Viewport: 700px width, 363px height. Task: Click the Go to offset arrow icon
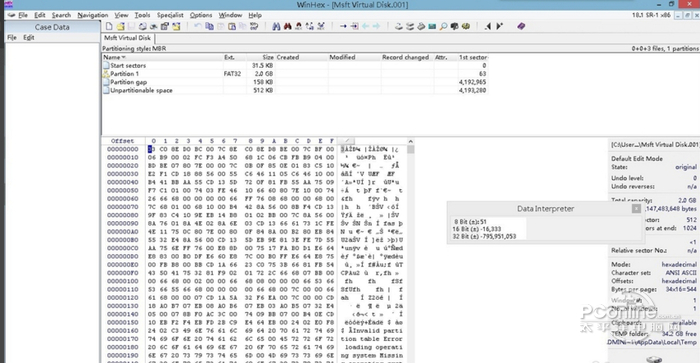coord(343,26)
